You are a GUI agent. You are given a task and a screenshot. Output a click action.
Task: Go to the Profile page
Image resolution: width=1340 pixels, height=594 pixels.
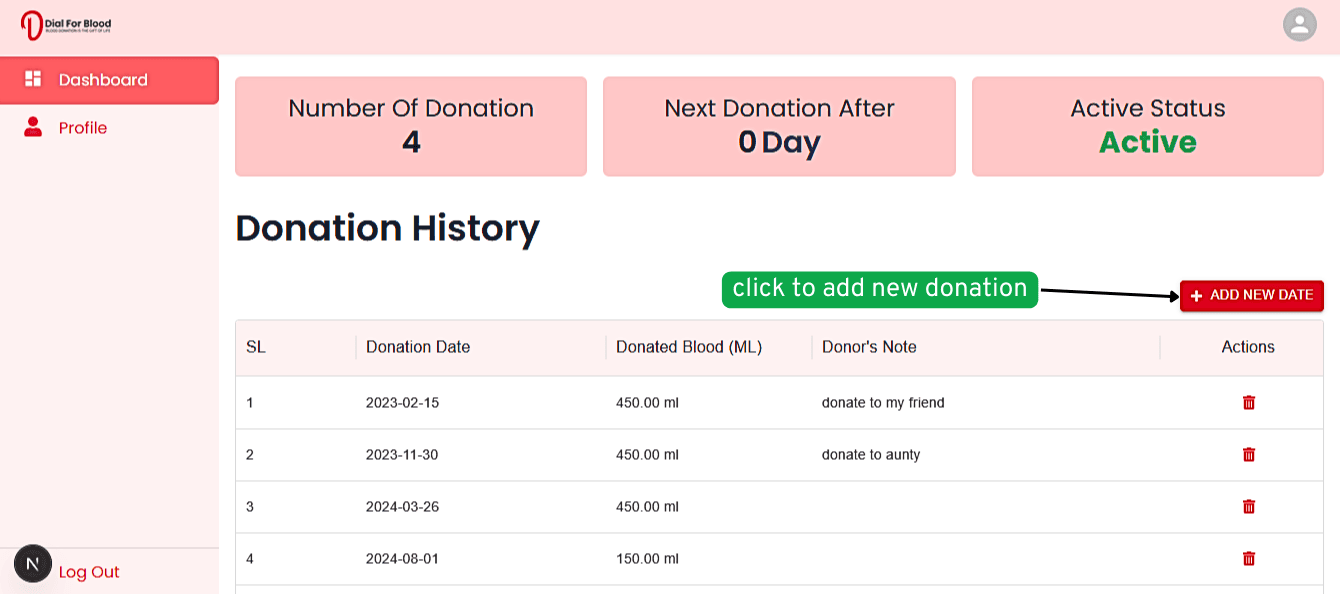click(x=83, y=128)
